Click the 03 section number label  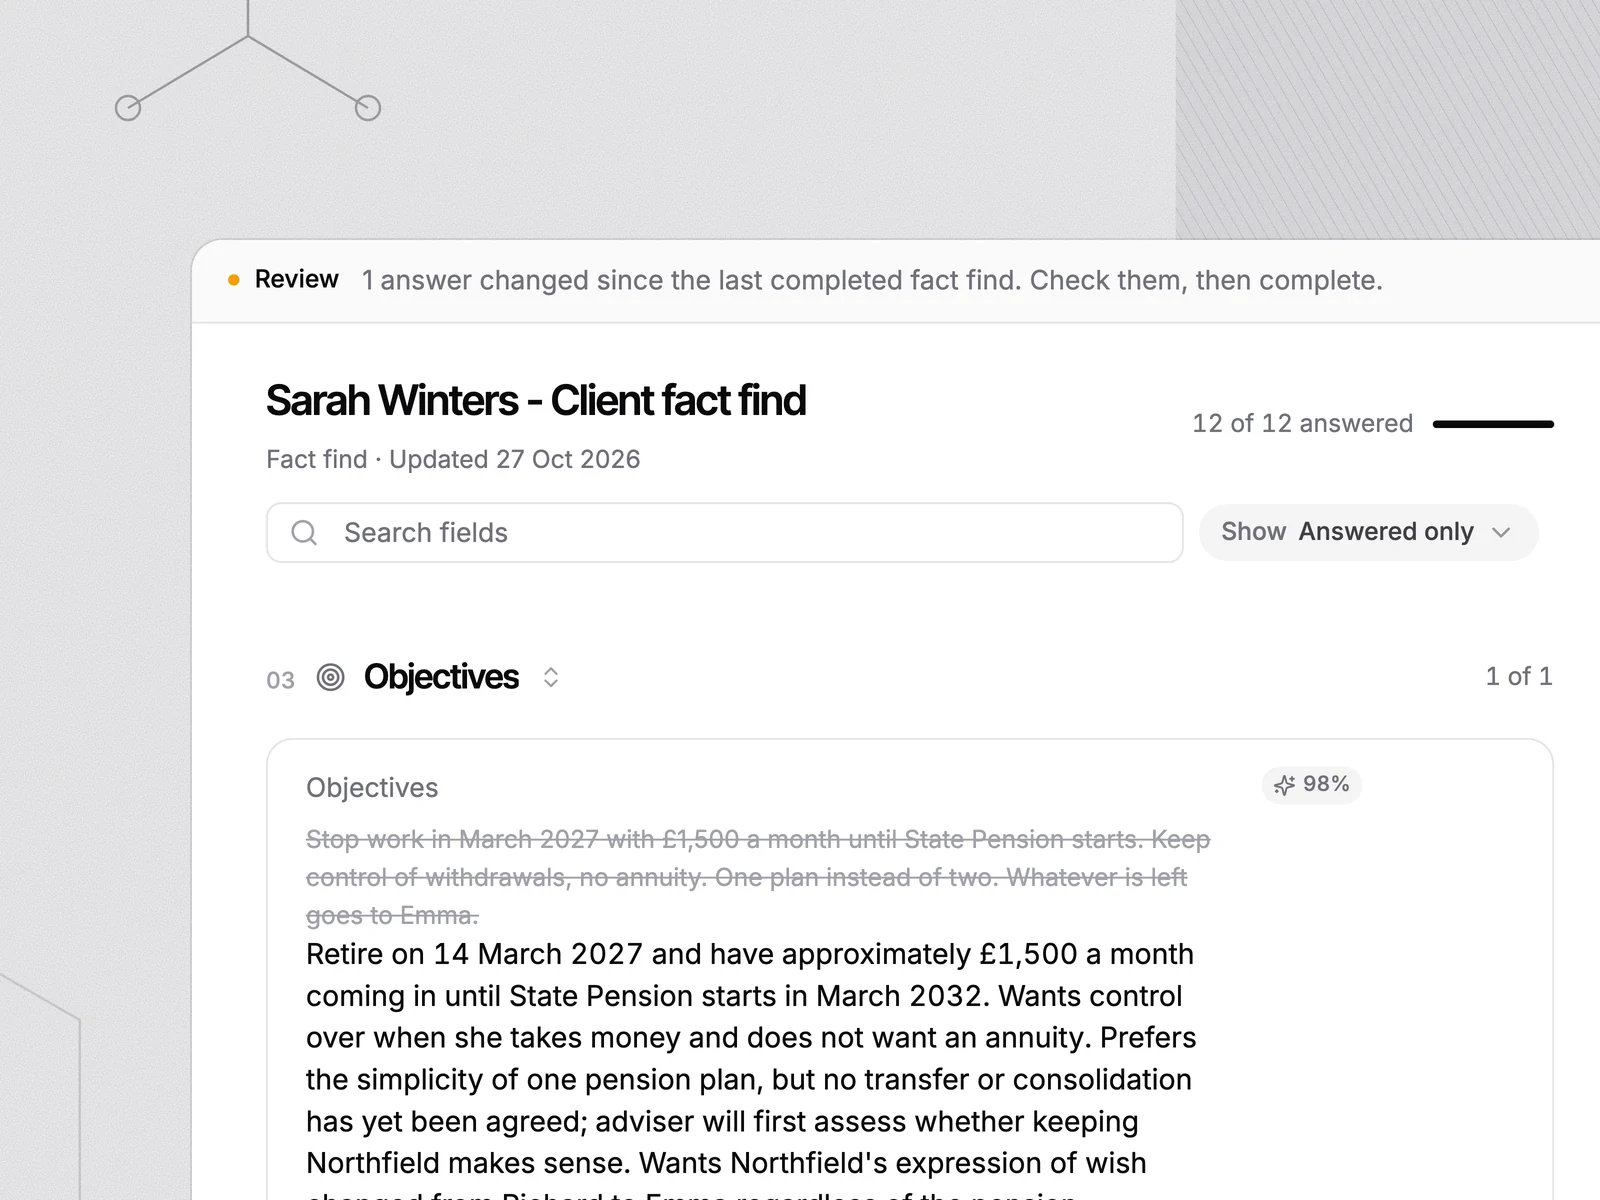(280, 680)
